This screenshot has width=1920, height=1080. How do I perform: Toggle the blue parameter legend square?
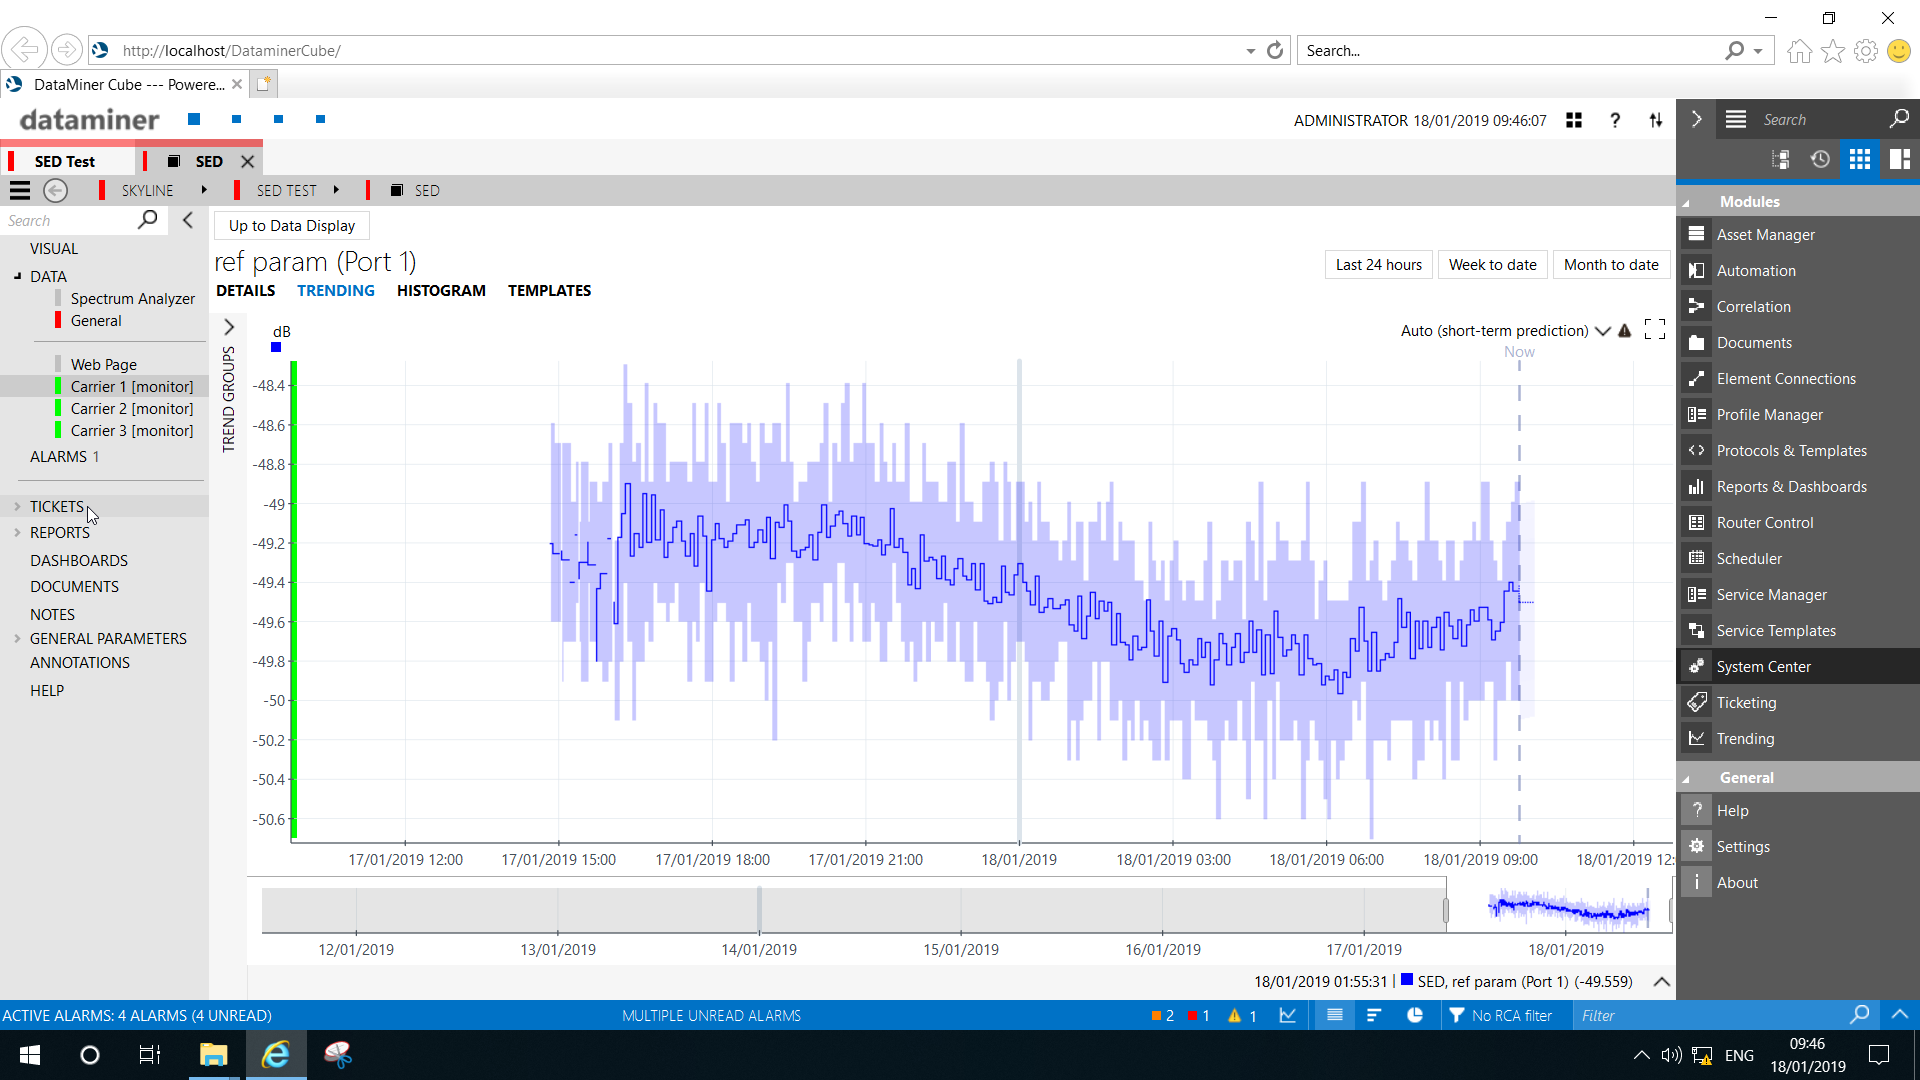click(x=276, y=348)
